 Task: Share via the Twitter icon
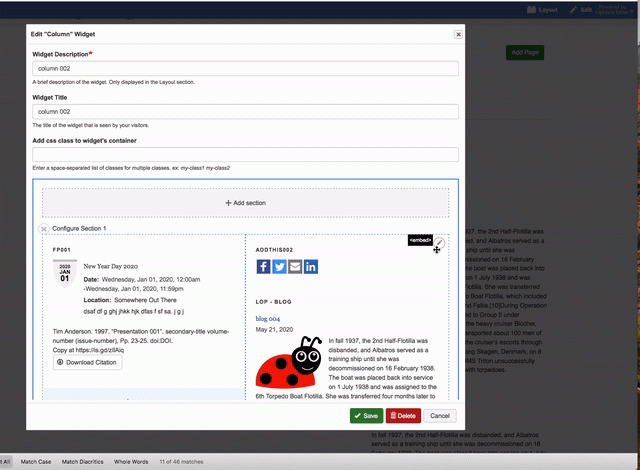click(x=279, y=267)
